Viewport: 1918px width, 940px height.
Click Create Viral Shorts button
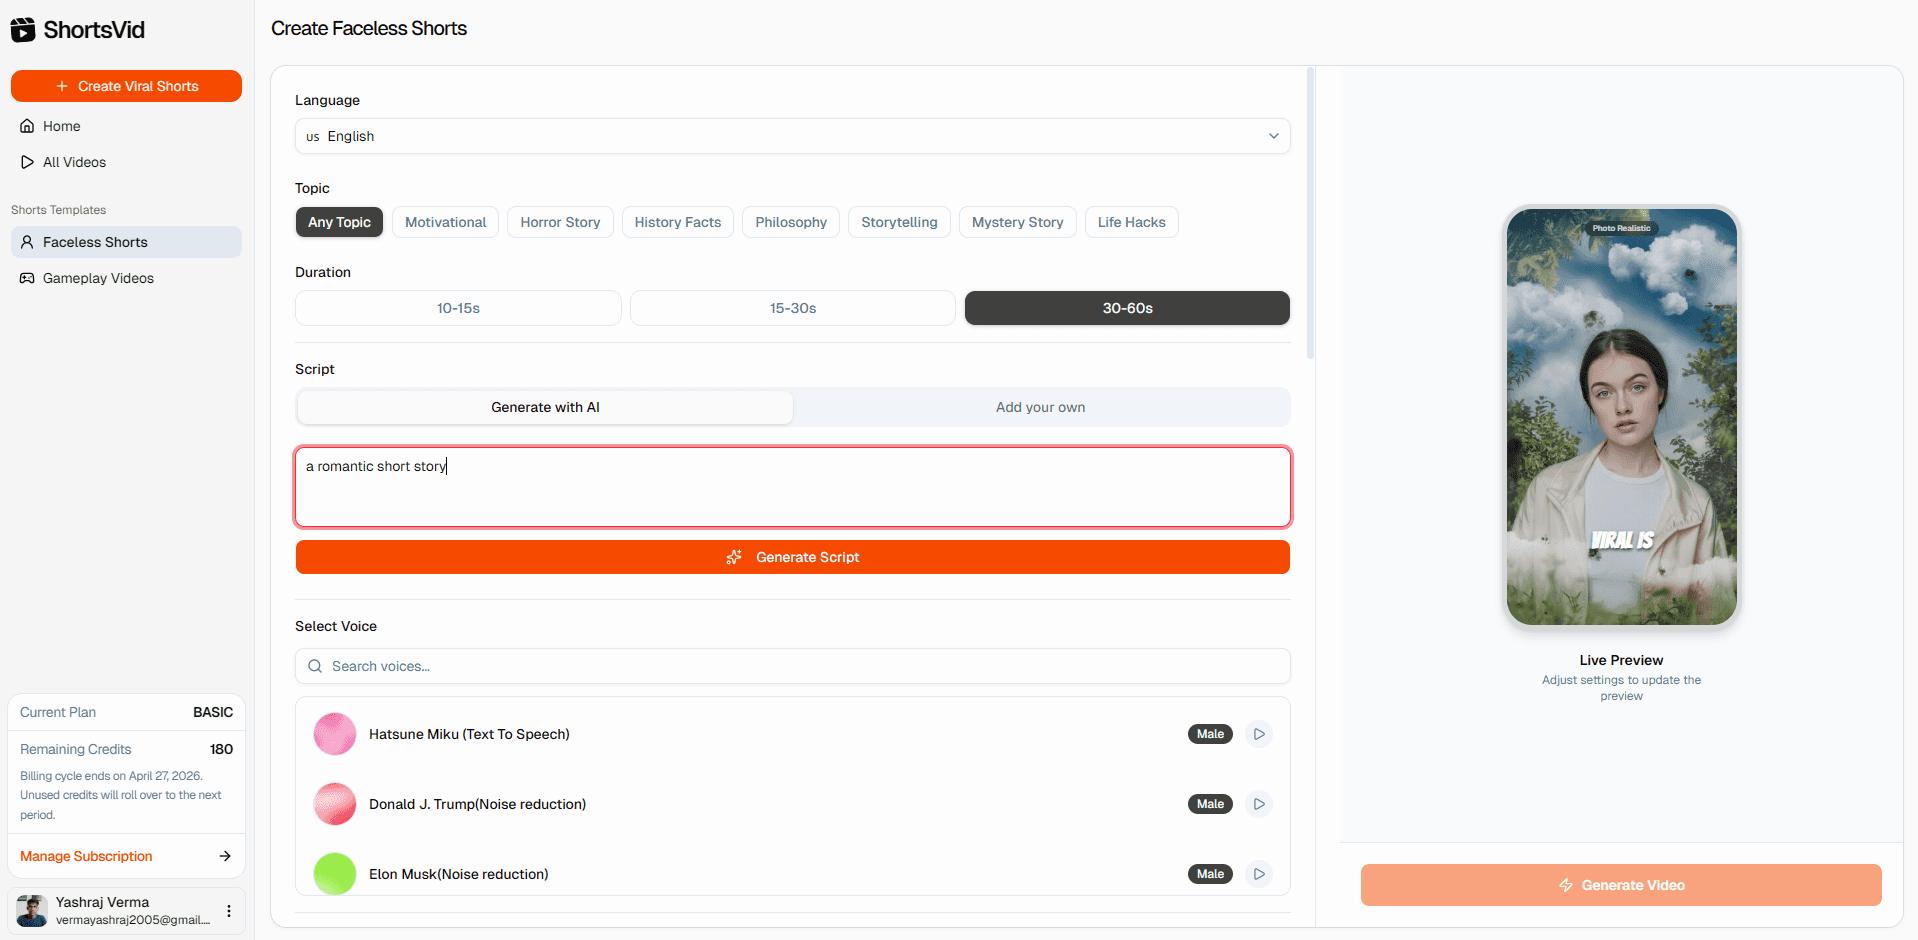pyautogui.click(x=126, y=86)
